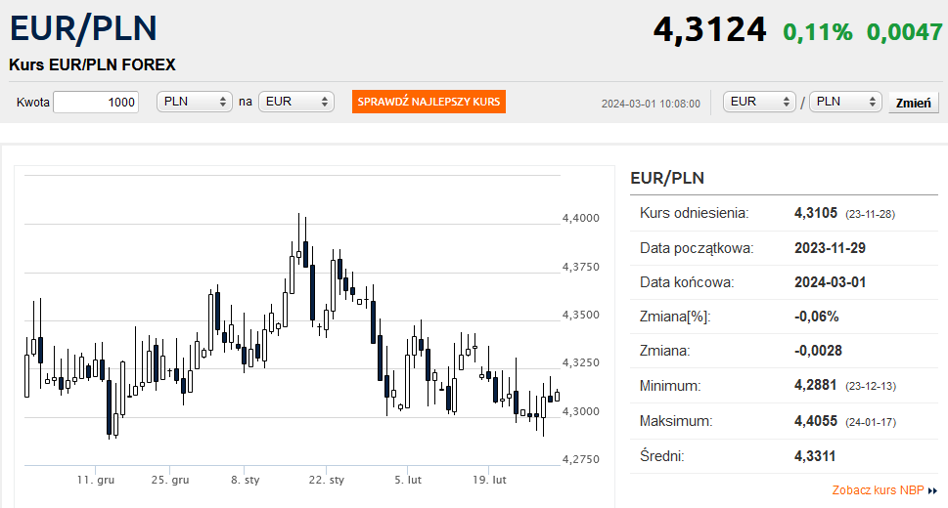Image resolution: width=948 pixels, height=508 pixels.
Task: Click the 4,4000 price axis label
Action: [x=581, y=218]
